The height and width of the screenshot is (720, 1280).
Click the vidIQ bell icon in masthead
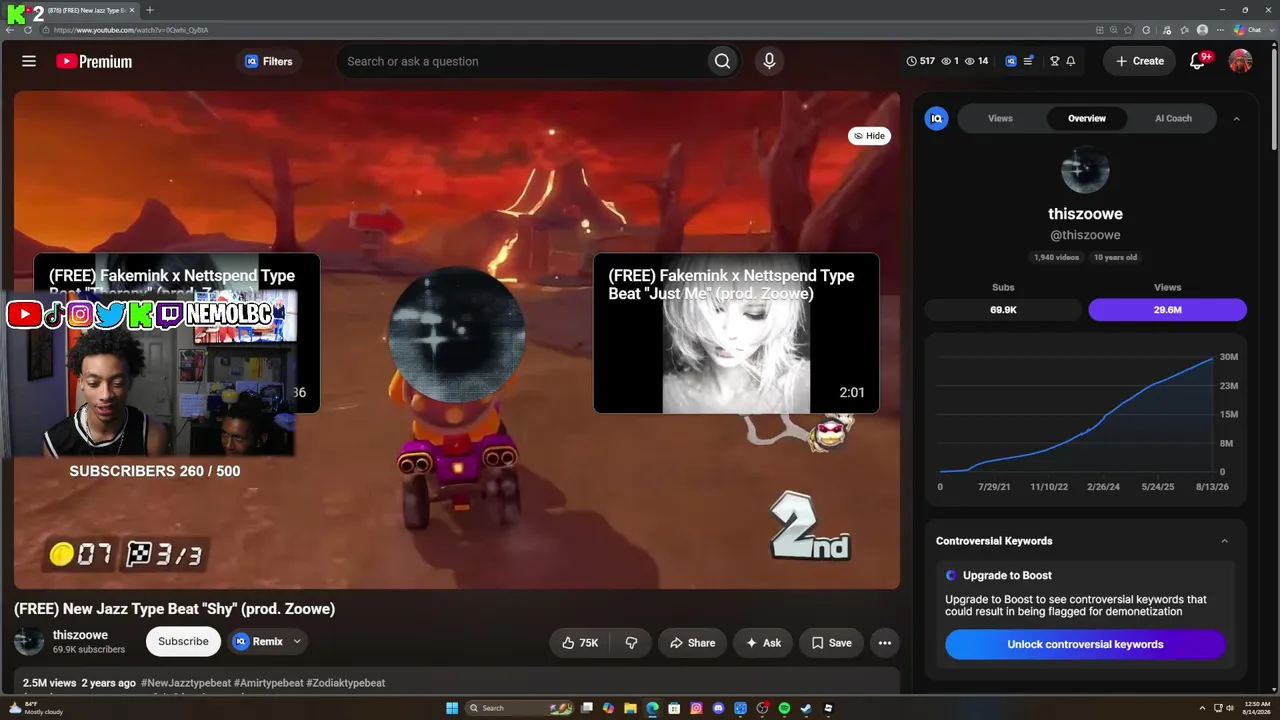click(1070, 61)
